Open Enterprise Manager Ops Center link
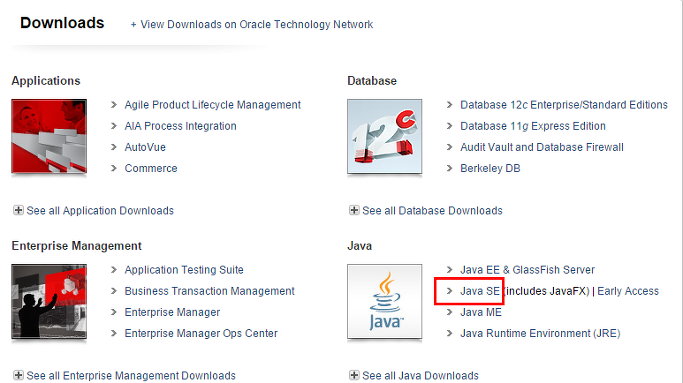Image resolution: width=683 pixels, height=383 pixels. [x=201, y=333]
